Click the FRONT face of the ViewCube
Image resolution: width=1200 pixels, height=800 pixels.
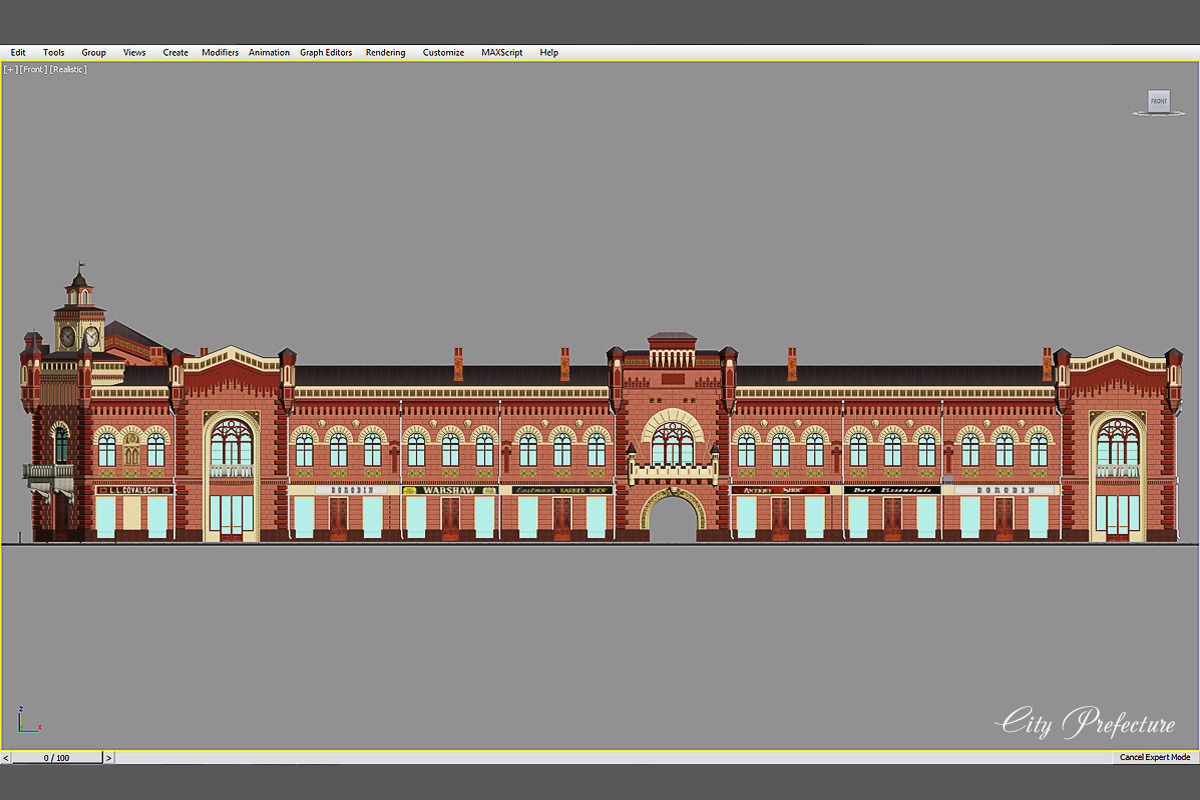coord(1158,101)
